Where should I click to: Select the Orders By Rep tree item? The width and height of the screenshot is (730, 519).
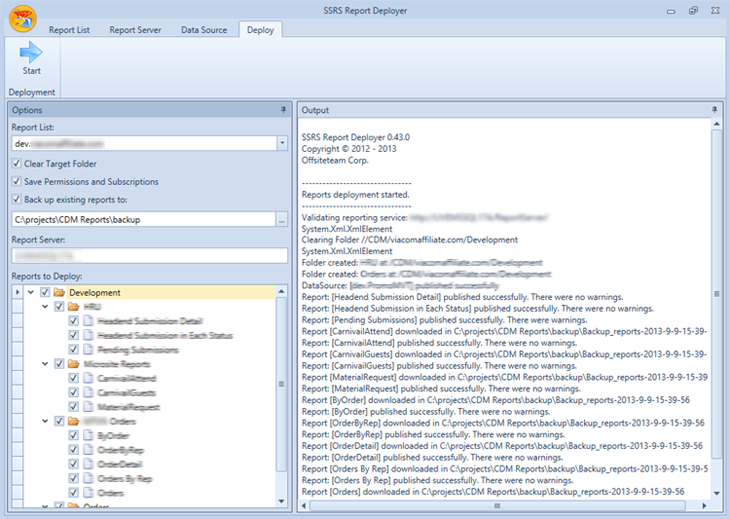coord(124,479)
